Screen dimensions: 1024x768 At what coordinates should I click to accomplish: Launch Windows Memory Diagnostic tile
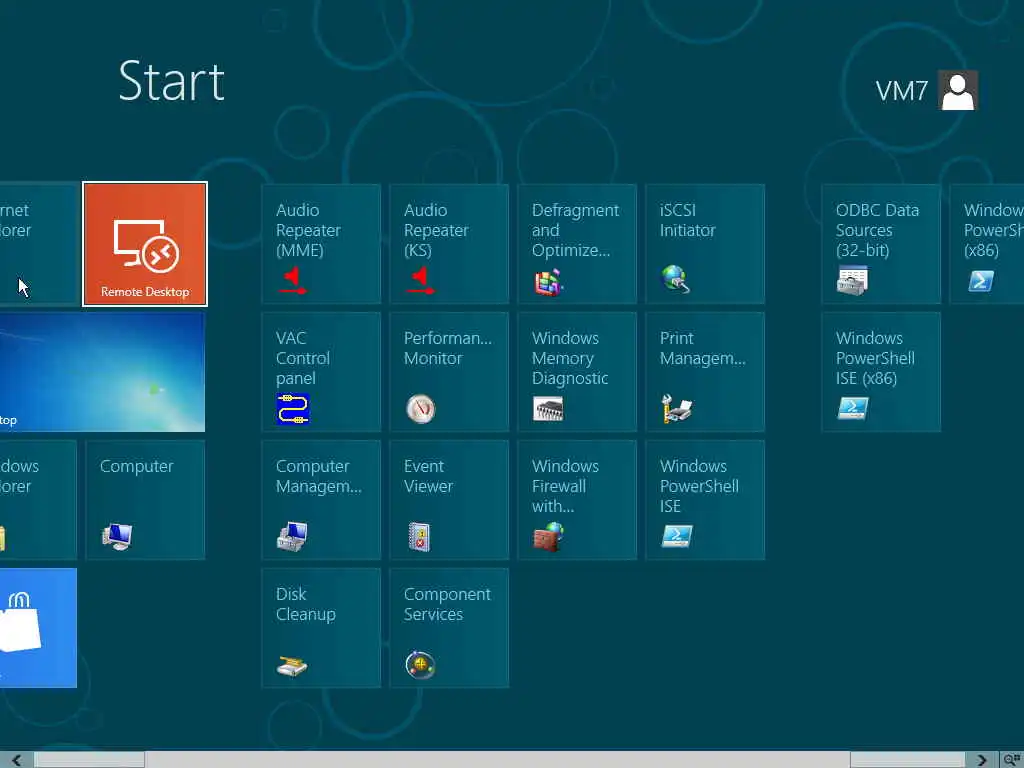[x=577, y=372]
